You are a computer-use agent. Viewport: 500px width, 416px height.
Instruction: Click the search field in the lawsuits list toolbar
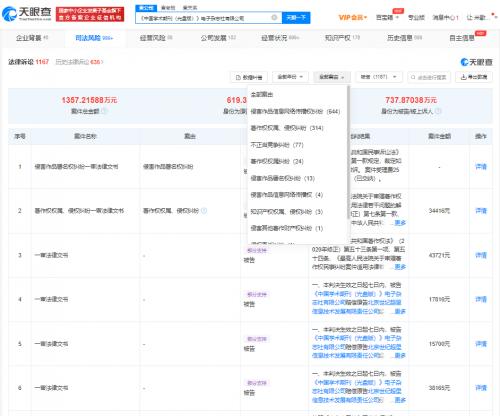(429, 77)
